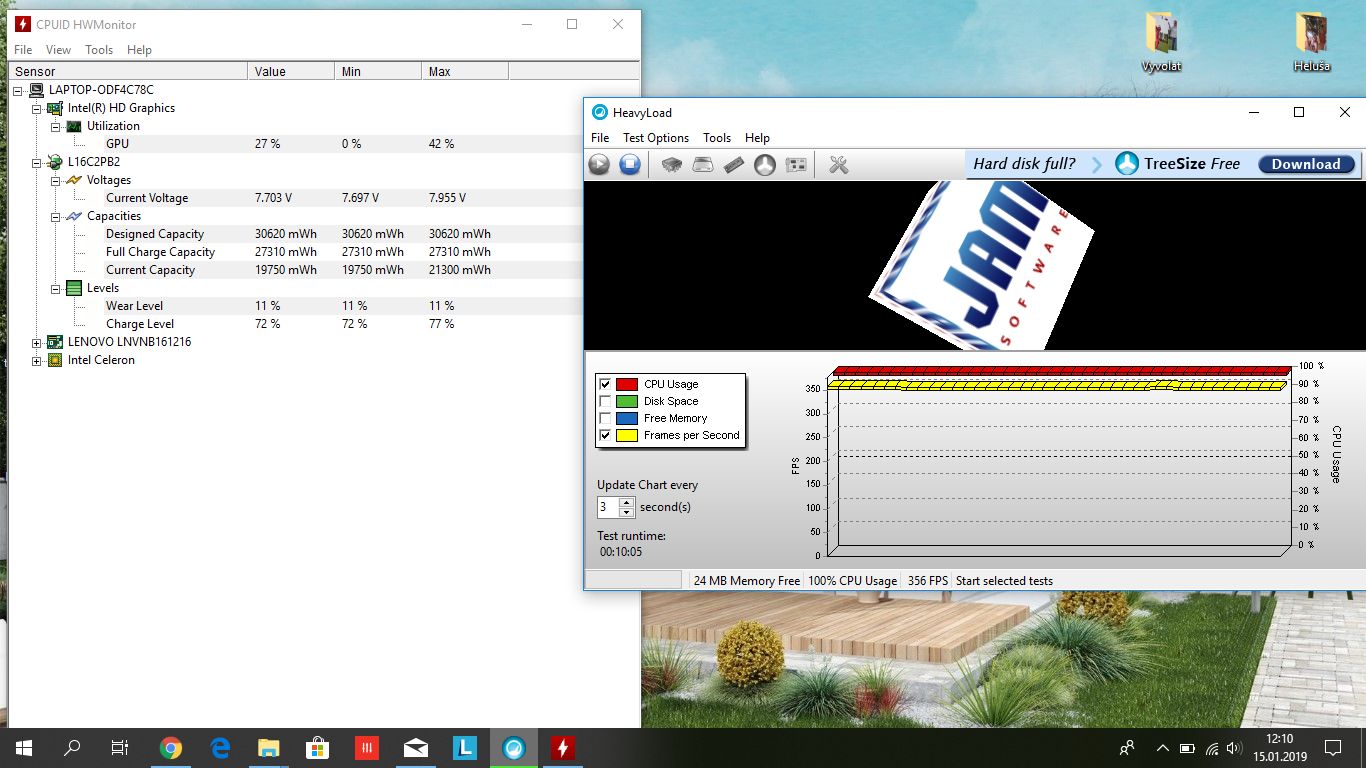1366x768 pixels.
Task: Click the update interval seconds field
Action: (608, 507)
